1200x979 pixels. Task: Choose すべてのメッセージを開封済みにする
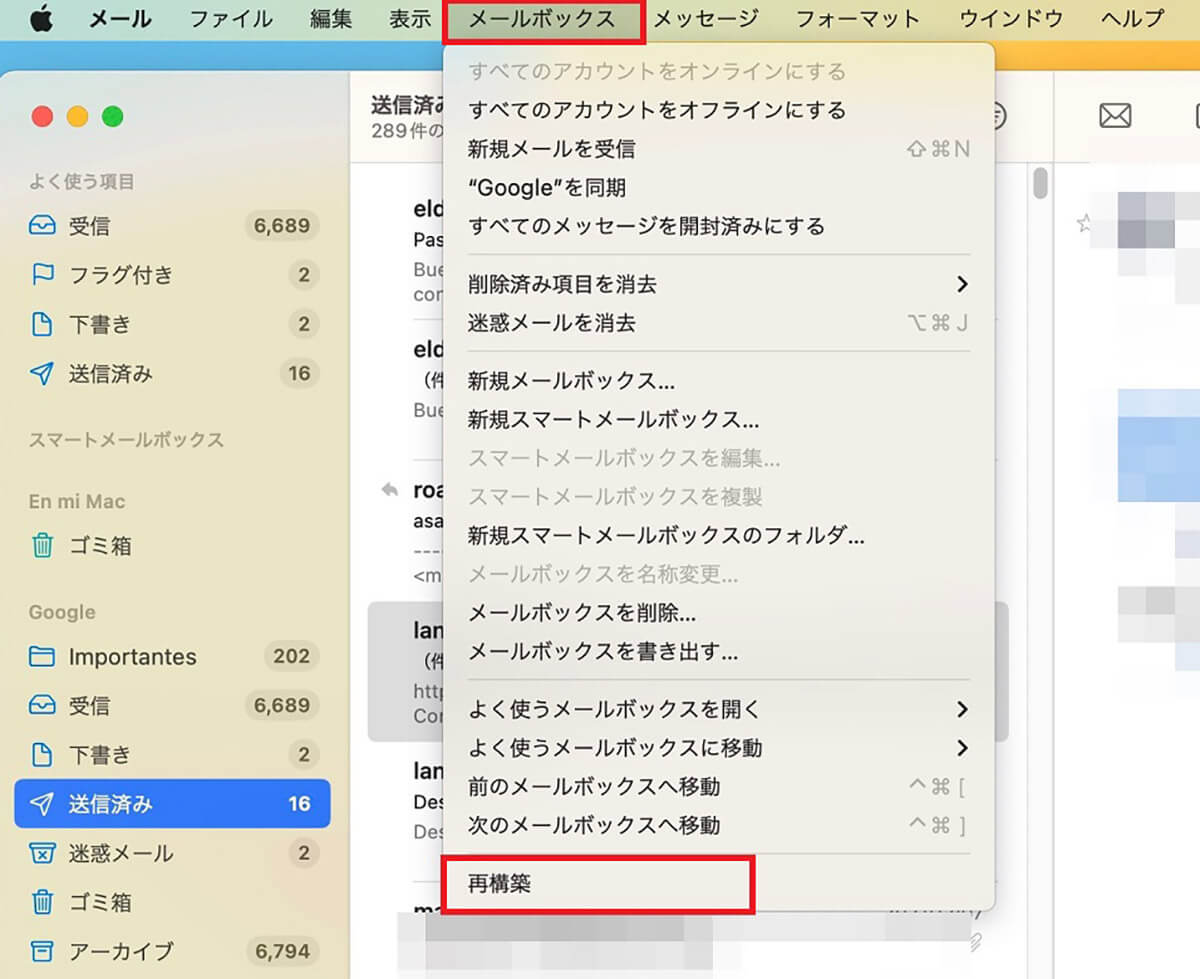719,226
